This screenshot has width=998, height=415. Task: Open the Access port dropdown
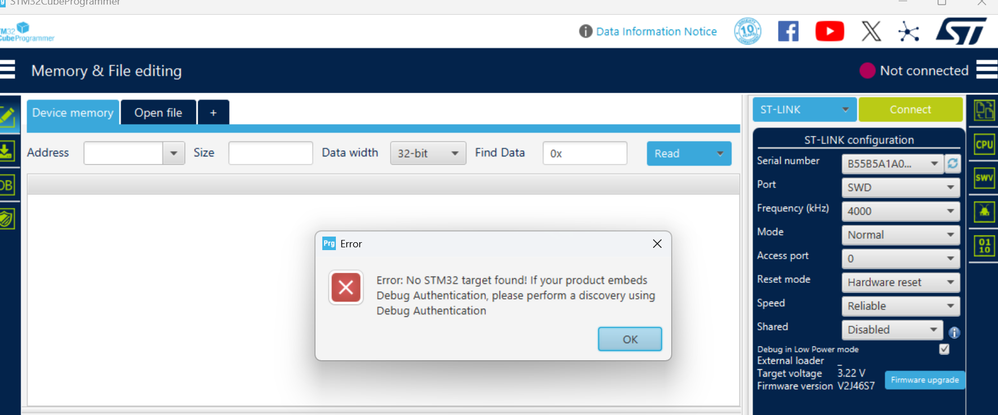[901, 258]
